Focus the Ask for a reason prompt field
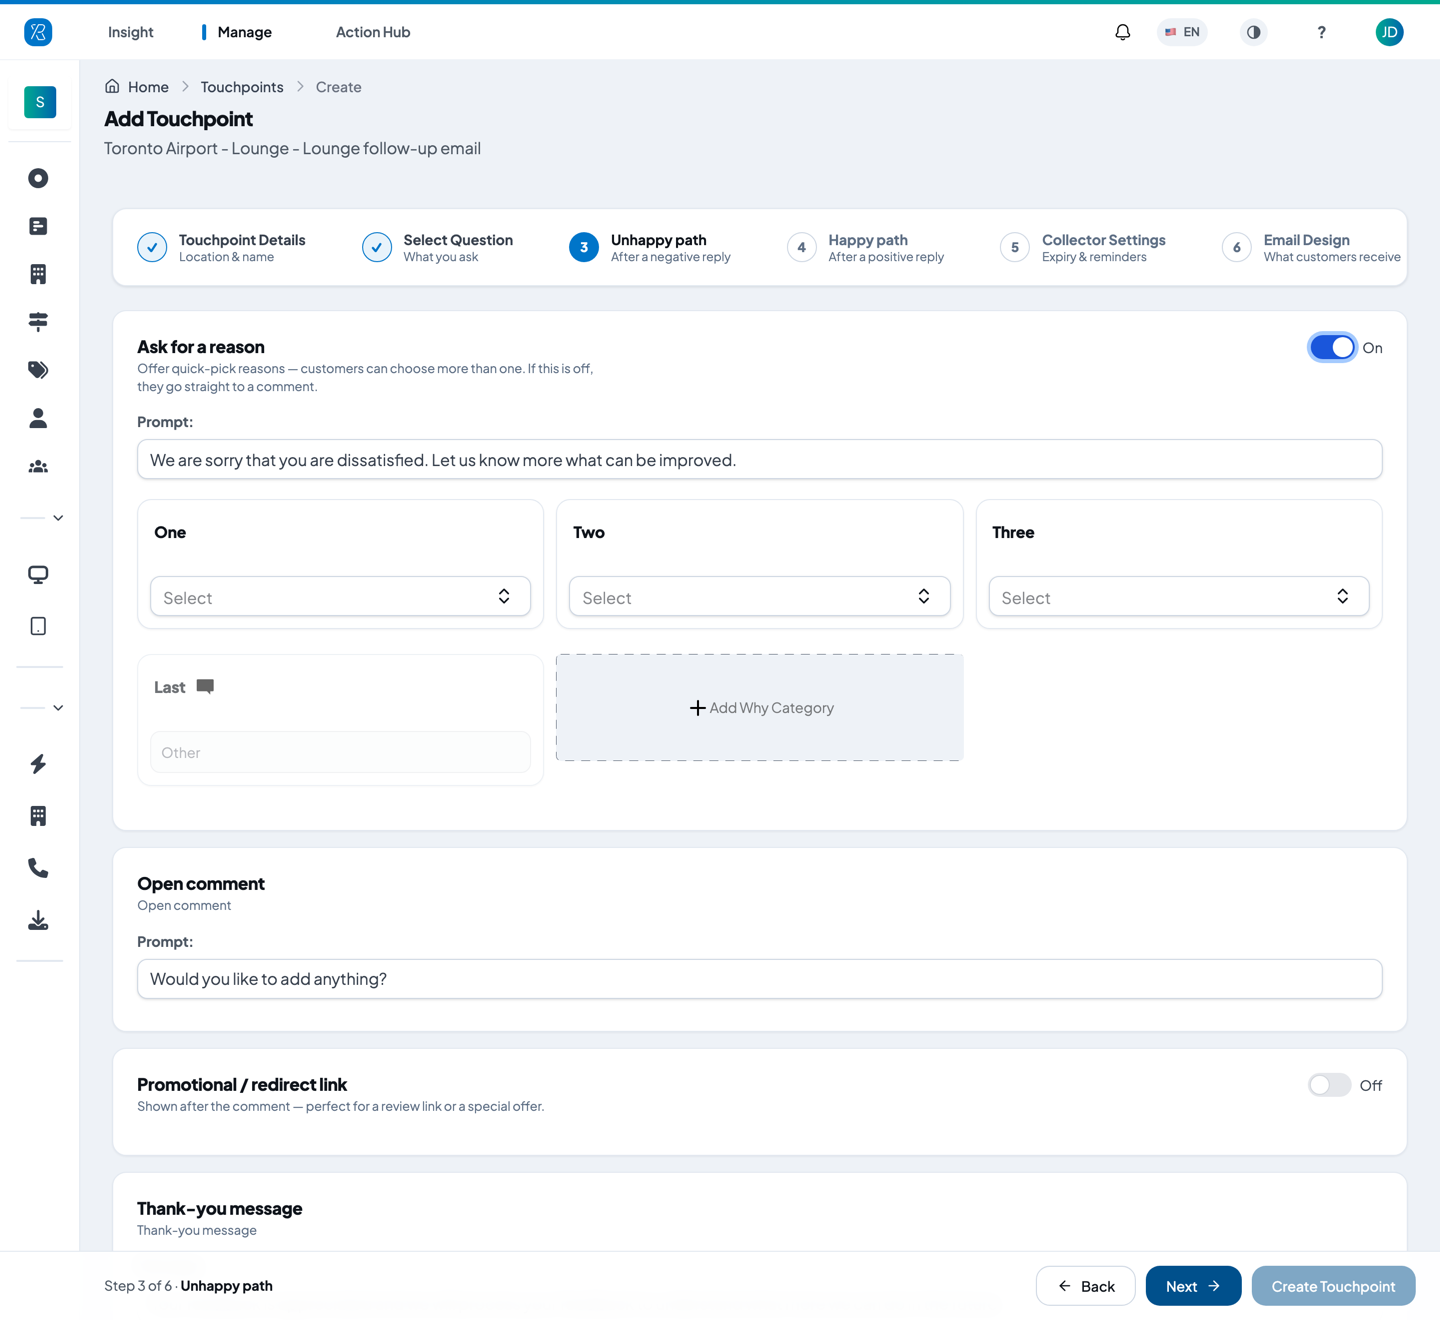1440x1320 pixels. (760, 460)
